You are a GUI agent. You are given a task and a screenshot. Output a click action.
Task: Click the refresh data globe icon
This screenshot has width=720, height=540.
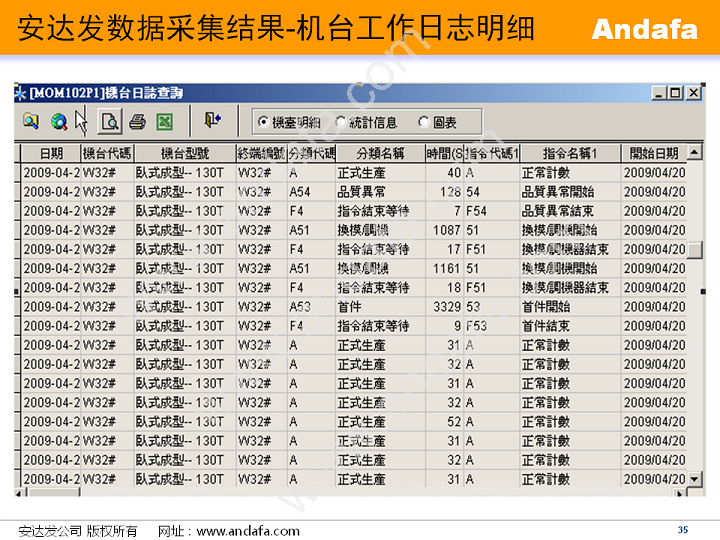pyautogui.click(x=59, y=122)
